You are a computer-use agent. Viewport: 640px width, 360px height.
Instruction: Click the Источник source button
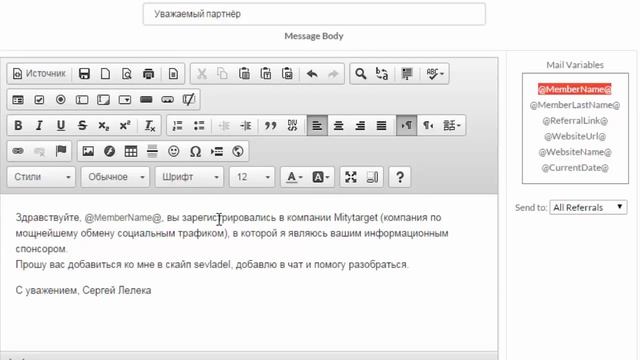39,74
